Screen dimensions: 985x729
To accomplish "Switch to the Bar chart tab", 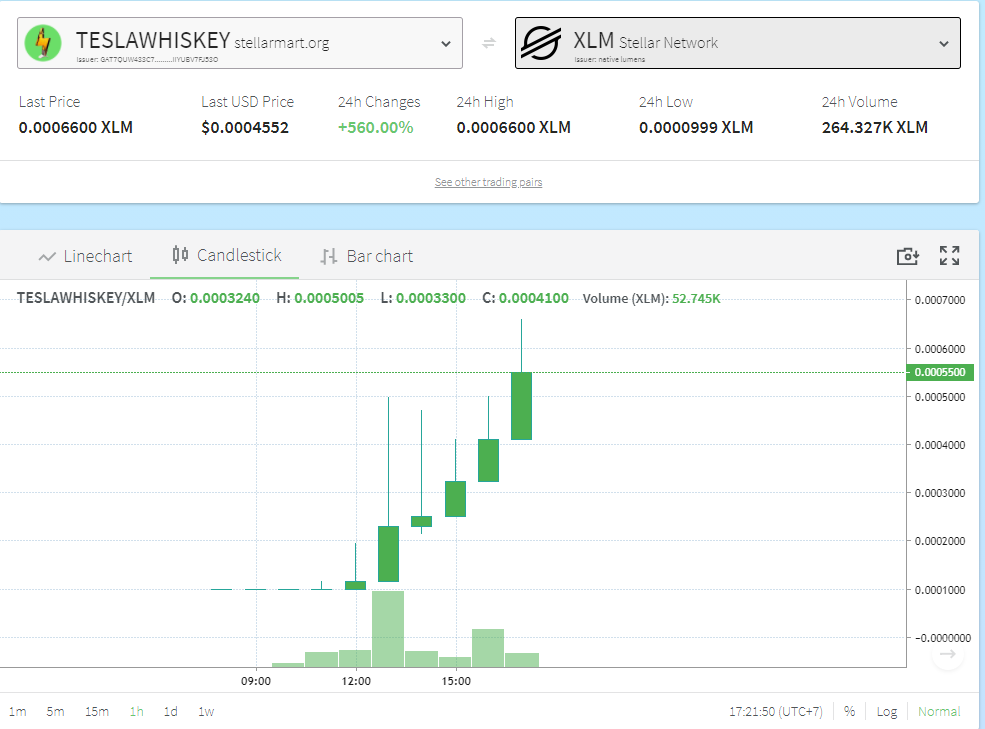I will [x=367, y=256].
